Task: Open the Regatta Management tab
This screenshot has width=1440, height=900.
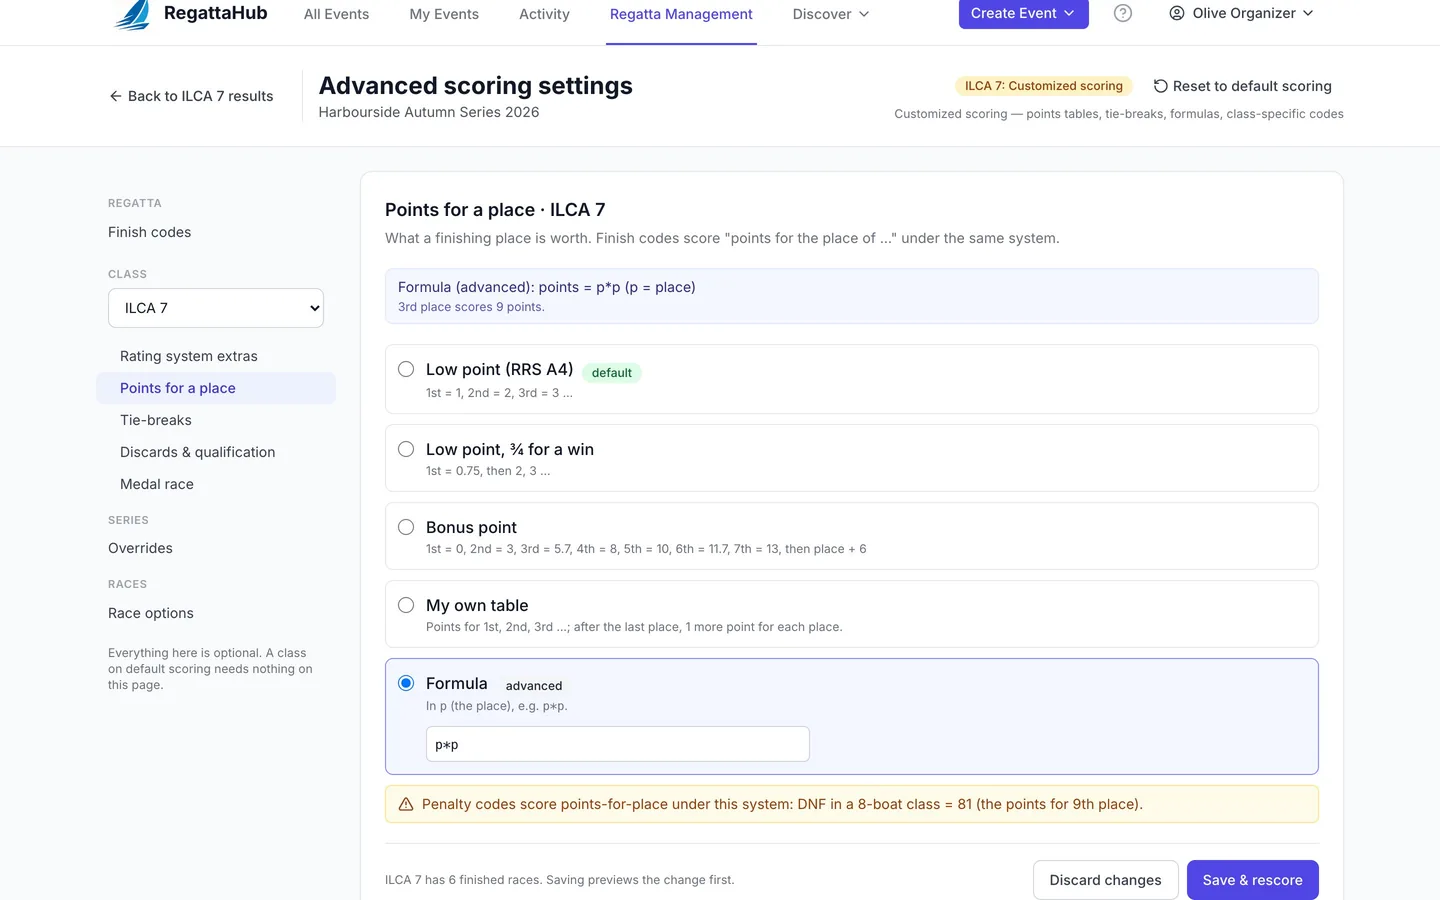Action: pos(681,14)
